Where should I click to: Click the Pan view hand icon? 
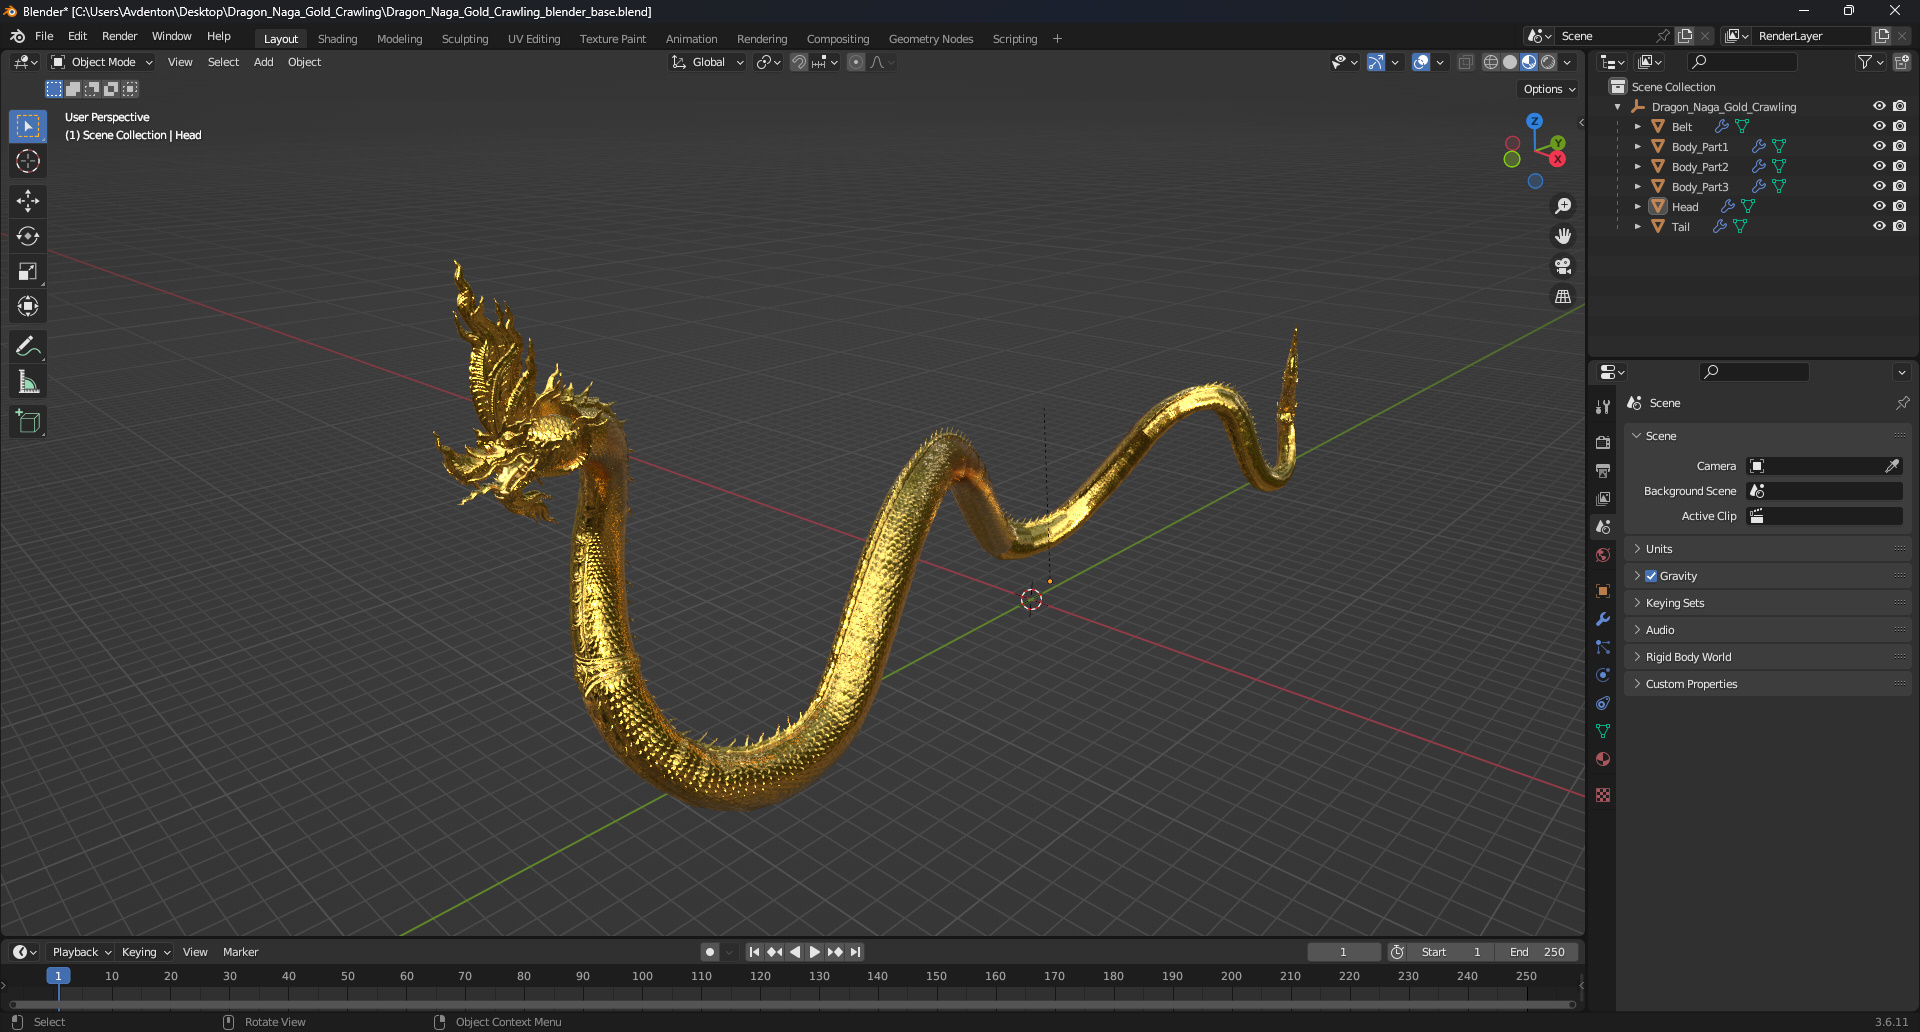(x=1563, y=236)
